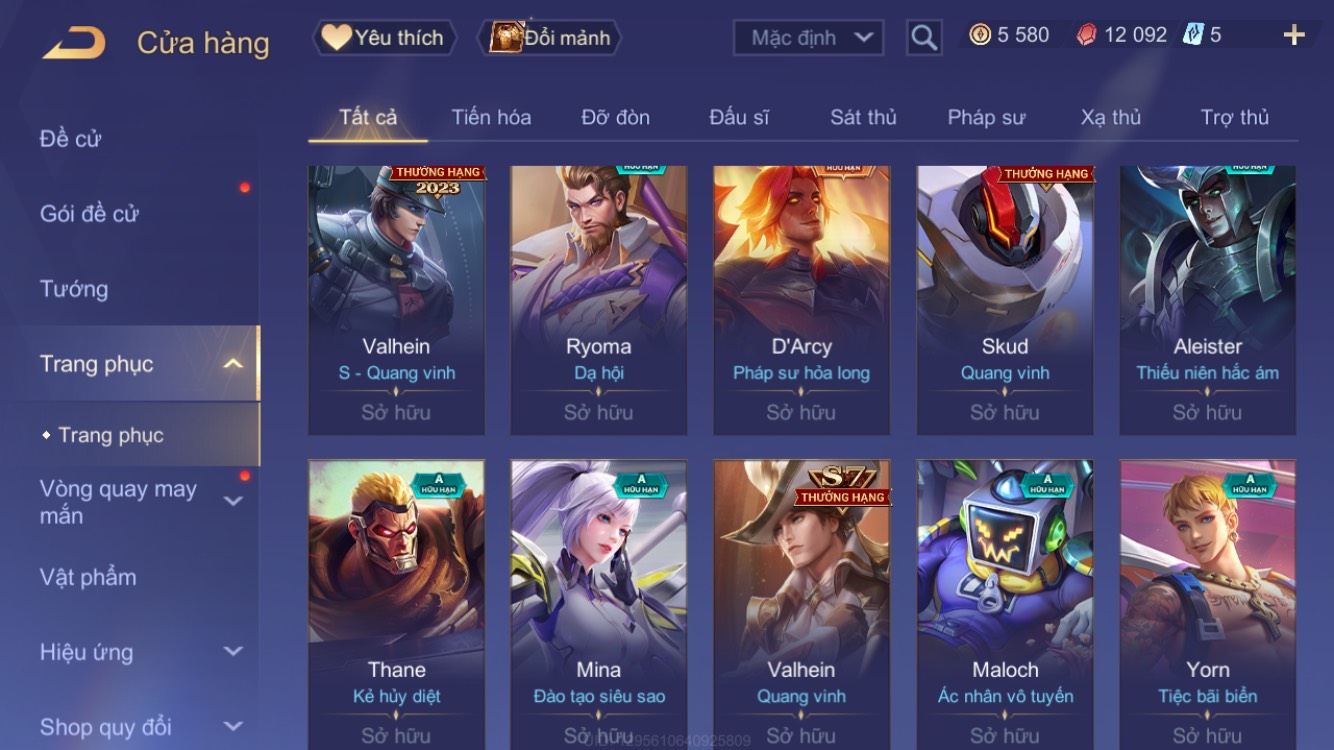Switch to the Sát thủ tab
This screenshot has height=750, width=1334.
point(863,117)
